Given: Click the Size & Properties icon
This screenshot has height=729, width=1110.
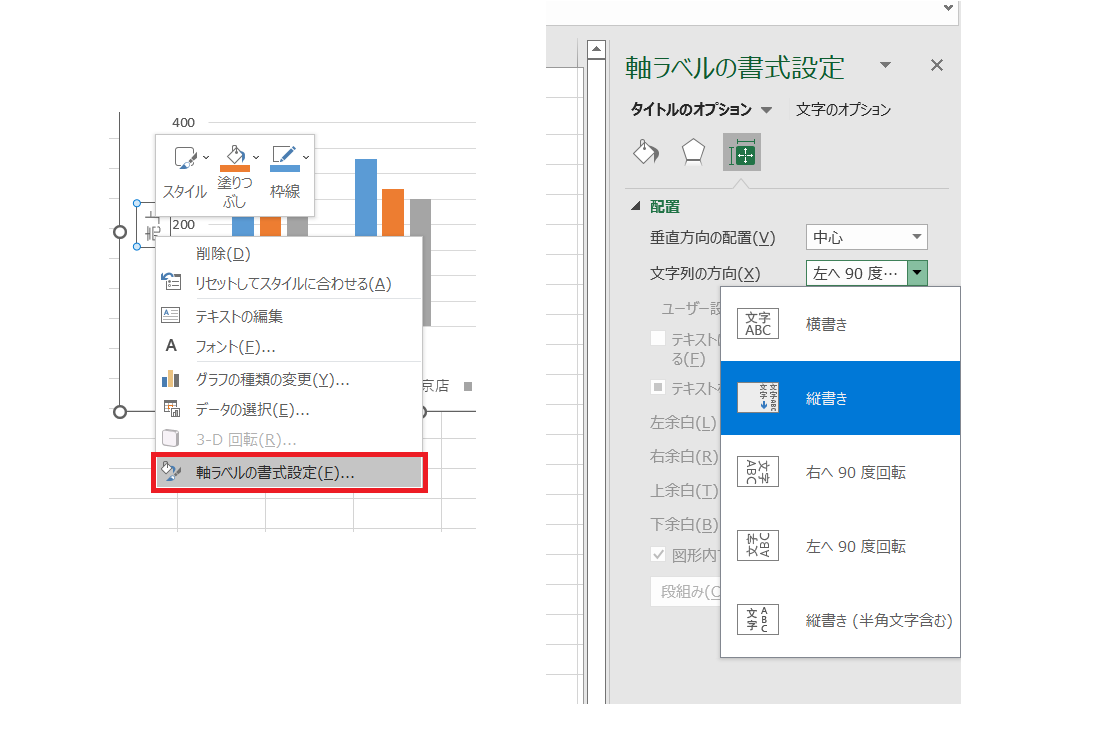Looking at the screenshot, I should [740, 152].
